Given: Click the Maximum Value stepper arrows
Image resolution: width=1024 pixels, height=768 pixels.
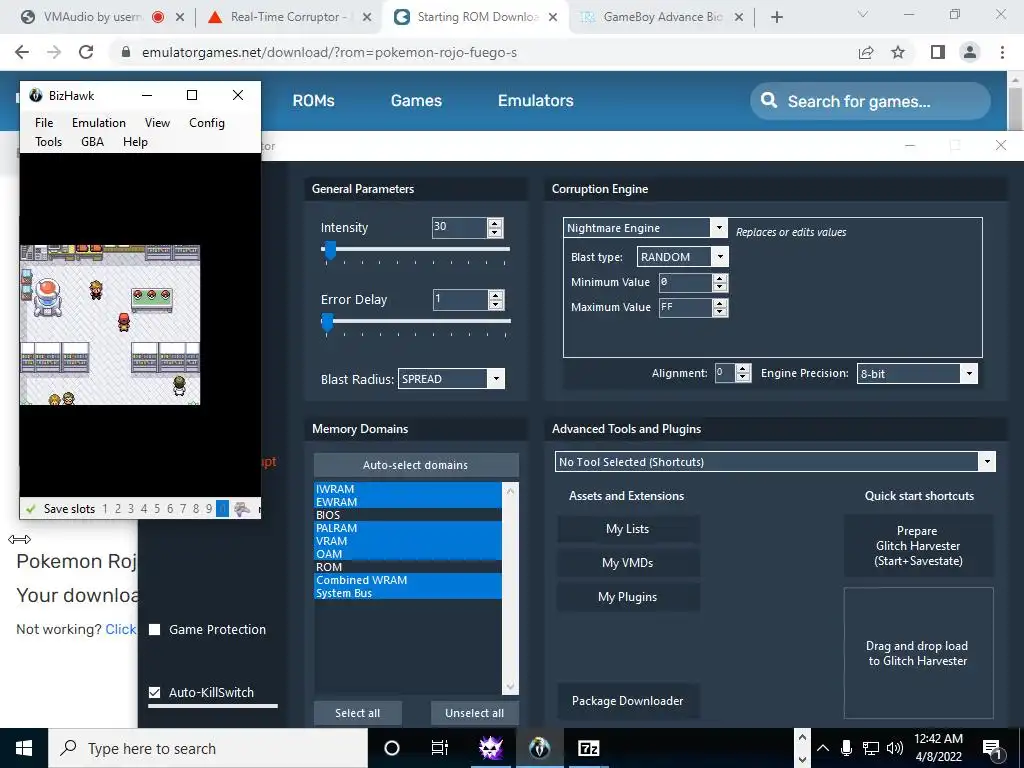Looking at the screenshot, I should click(720, 308).
